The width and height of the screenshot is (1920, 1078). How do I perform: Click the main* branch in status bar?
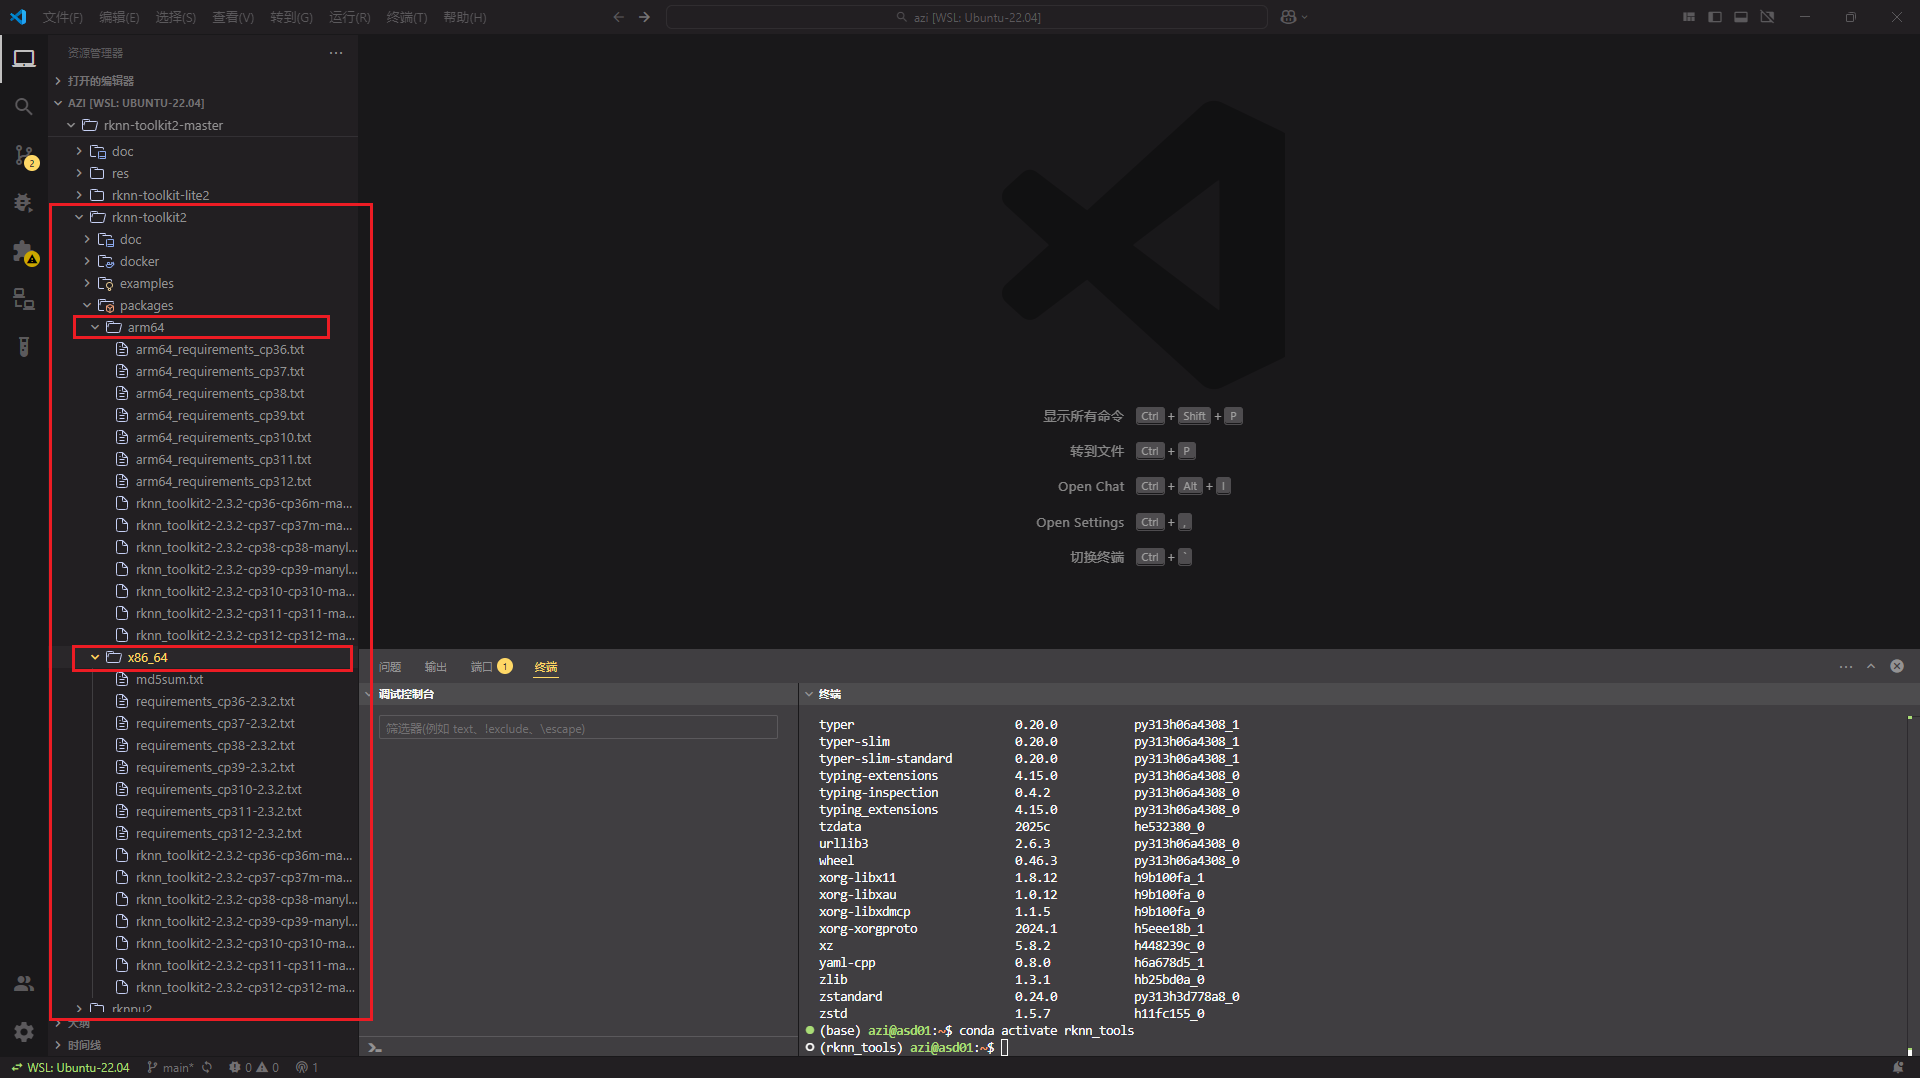171,1067
